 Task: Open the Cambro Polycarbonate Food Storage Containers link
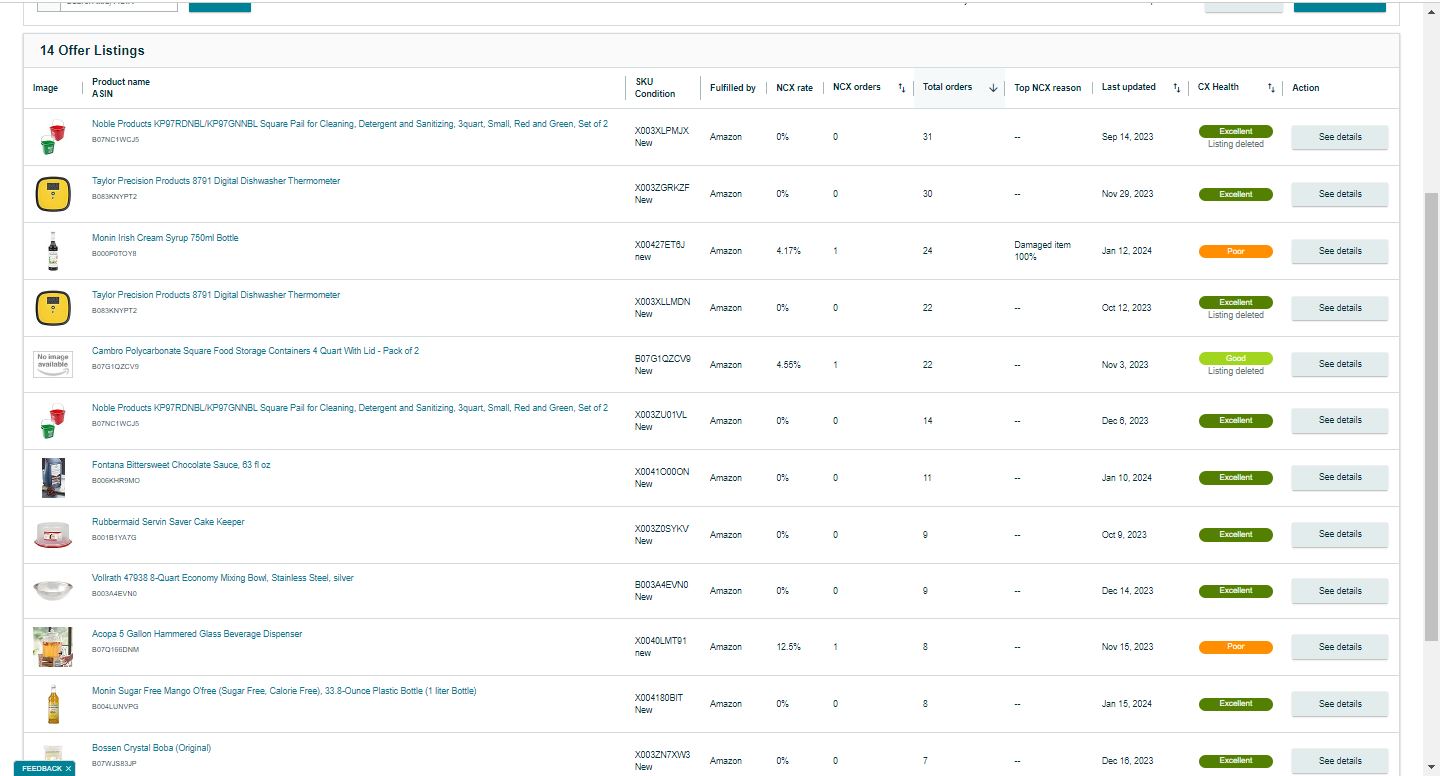pyautogui.click(x=255, y=351)
